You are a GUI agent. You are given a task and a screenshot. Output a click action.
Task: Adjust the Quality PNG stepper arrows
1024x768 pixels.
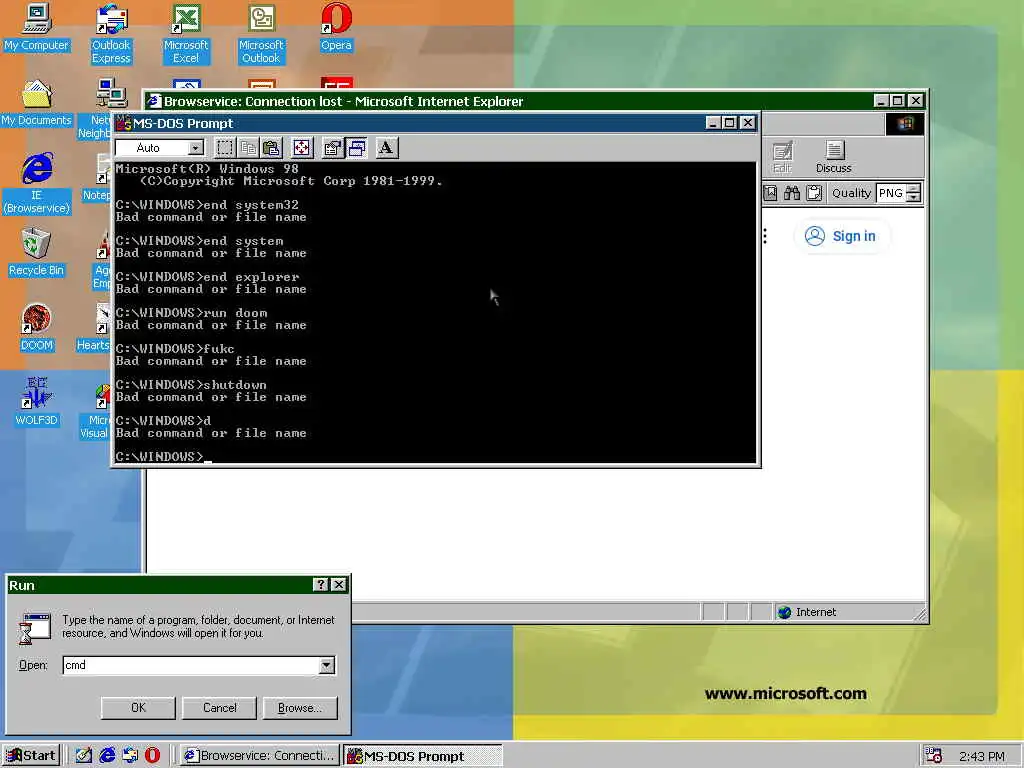point(914,193)
